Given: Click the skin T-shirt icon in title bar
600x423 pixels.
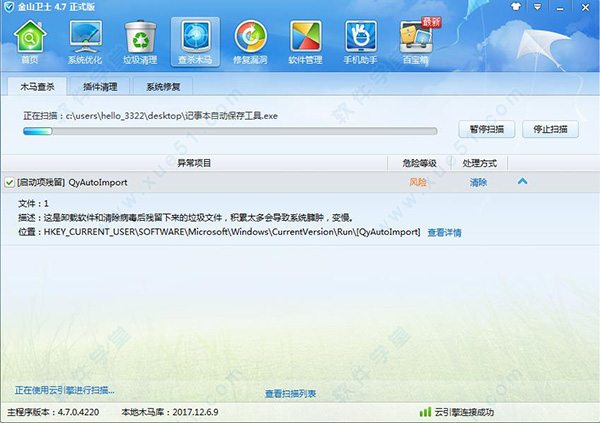Looking at the screenshot, I should [516, 7].
